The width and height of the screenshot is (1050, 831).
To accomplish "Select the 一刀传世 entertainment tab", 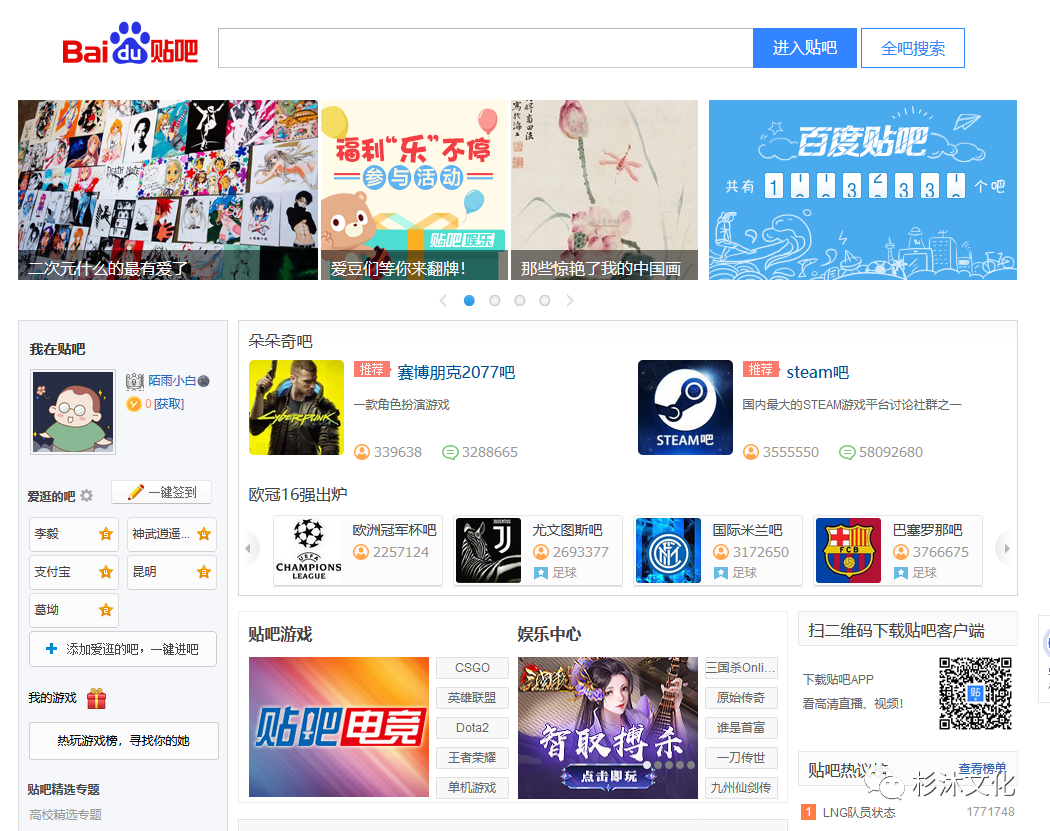I will [x=741, y=757].
